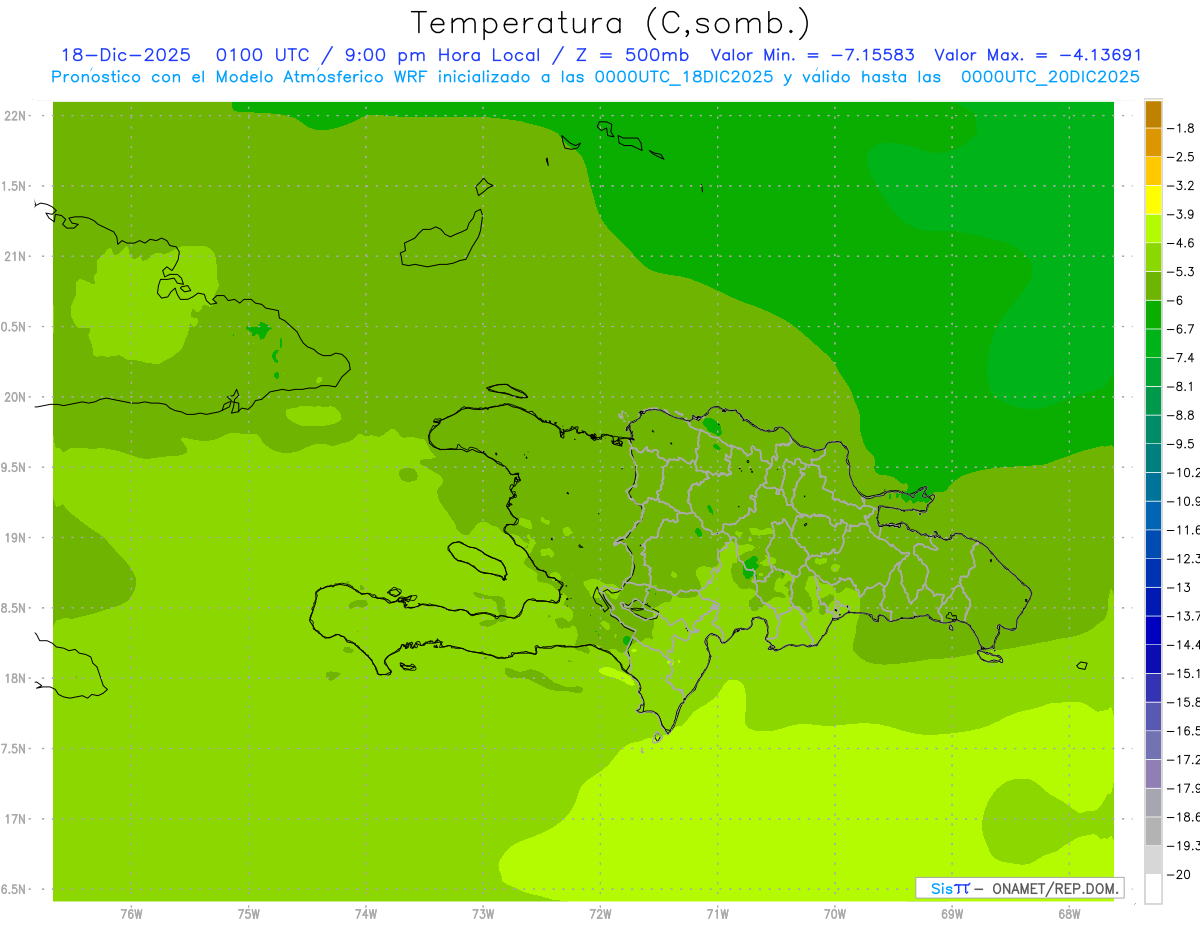
Task: Pick the white swatch below -20
Action: coord(1153,889)
